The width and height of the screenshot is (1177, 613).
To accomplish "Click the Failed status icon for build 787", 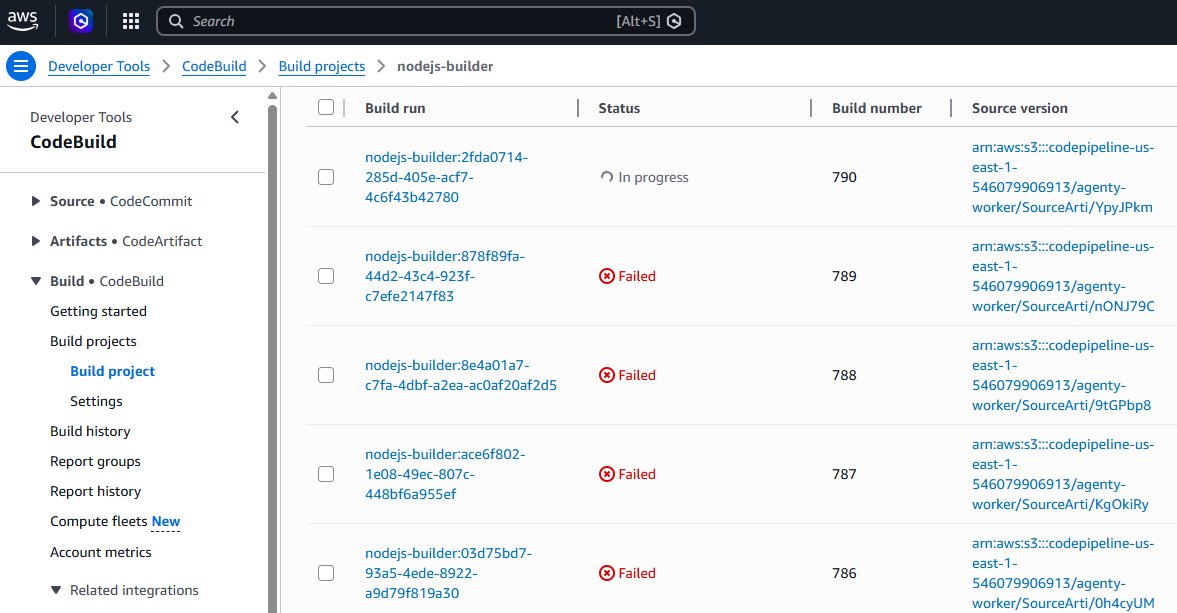I will tap(607, 474).
